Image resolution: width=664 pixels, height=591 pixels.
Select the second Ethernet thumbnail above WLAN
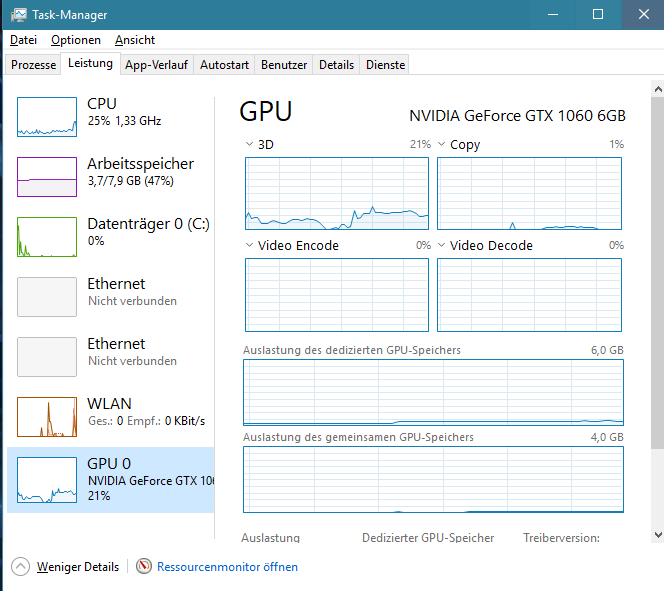pos(47,357)
